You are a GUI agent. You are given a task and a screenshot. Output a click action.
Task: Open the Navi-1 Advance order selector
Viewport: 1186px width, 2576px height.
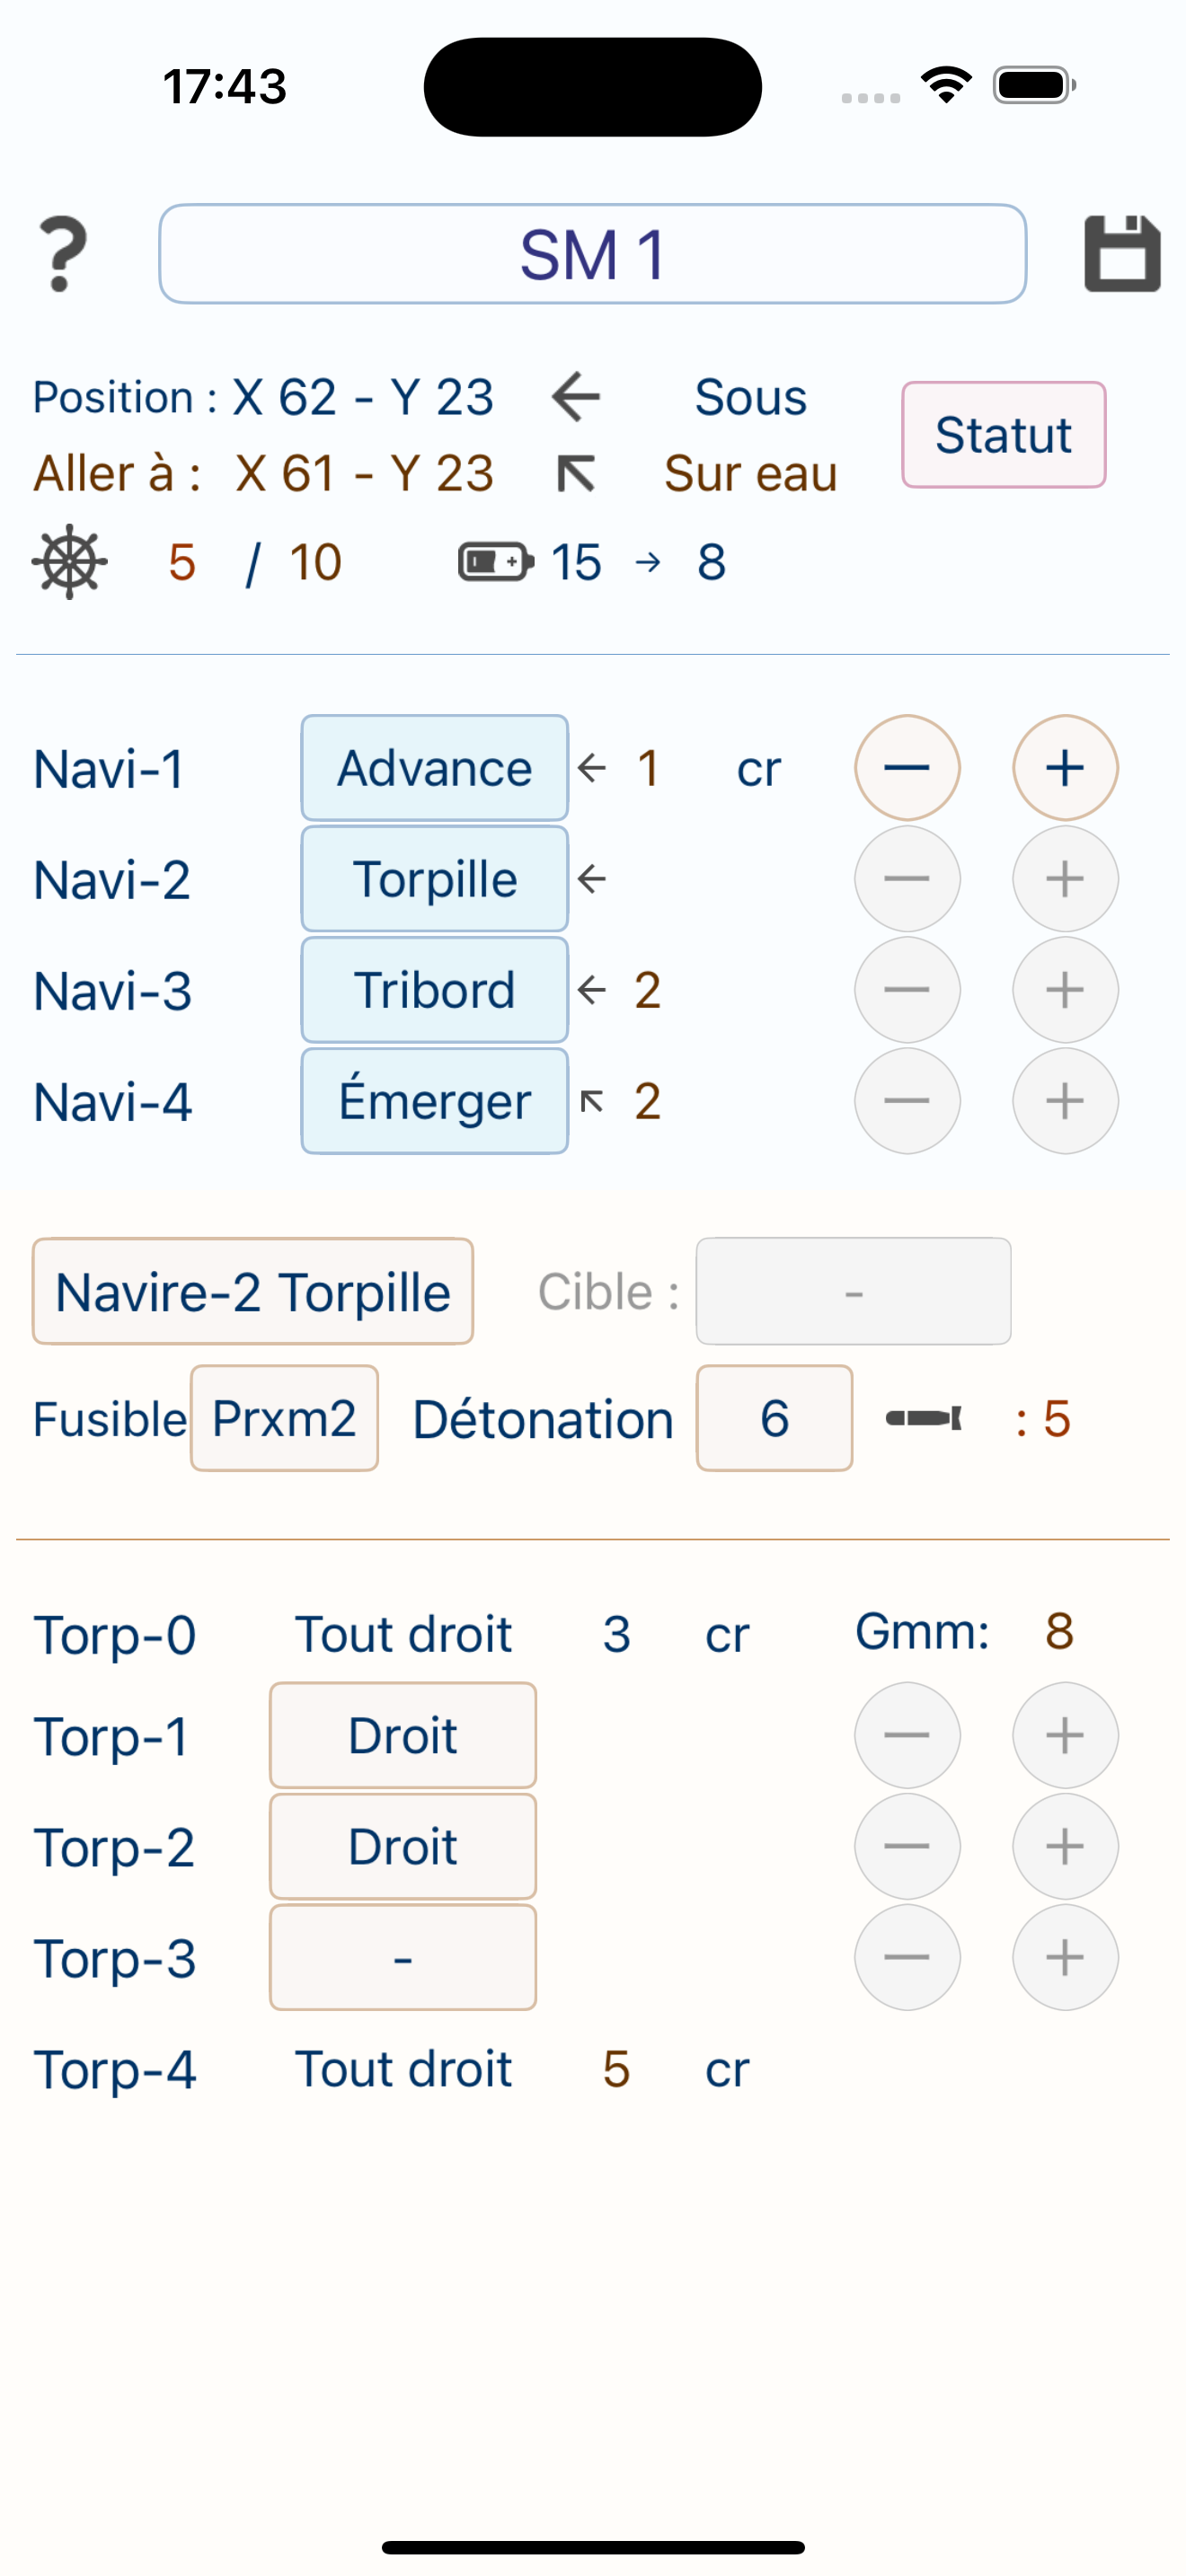tap(435, 768)
